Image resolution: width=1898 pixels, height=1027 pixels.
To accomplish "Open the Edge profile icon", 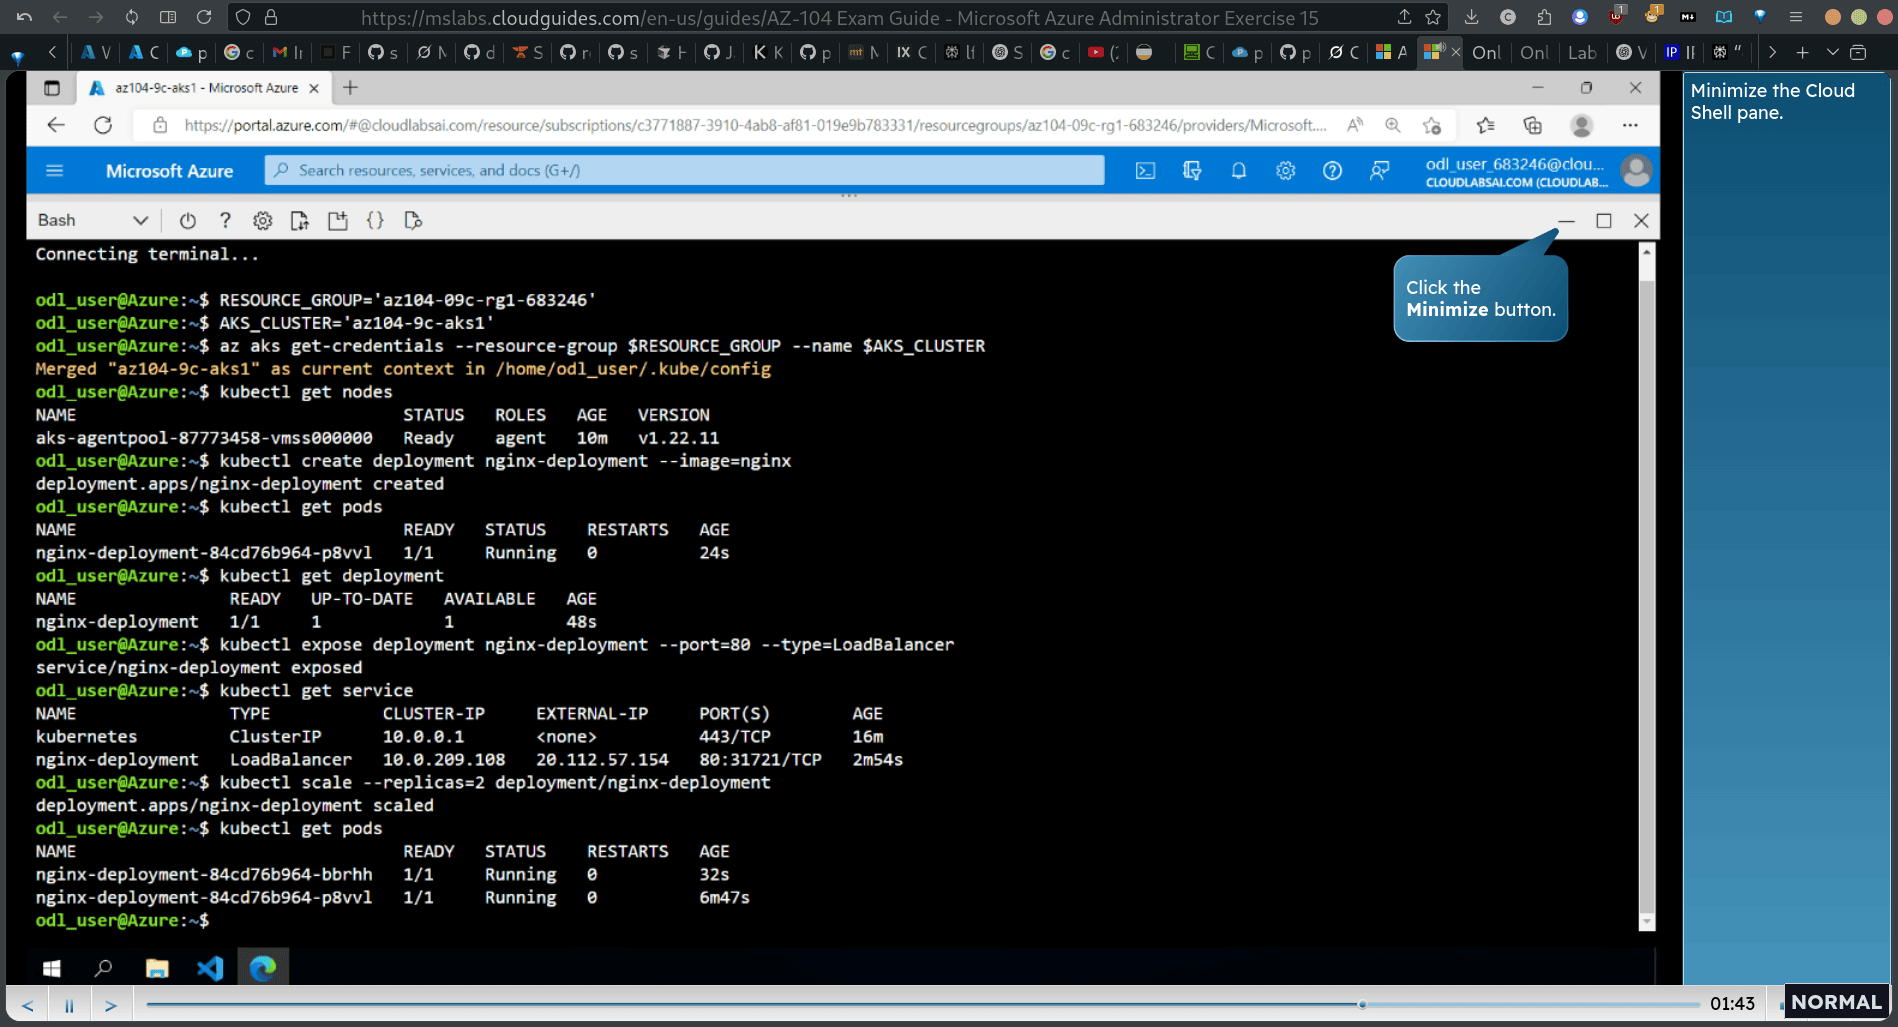I will point(1581,125).
